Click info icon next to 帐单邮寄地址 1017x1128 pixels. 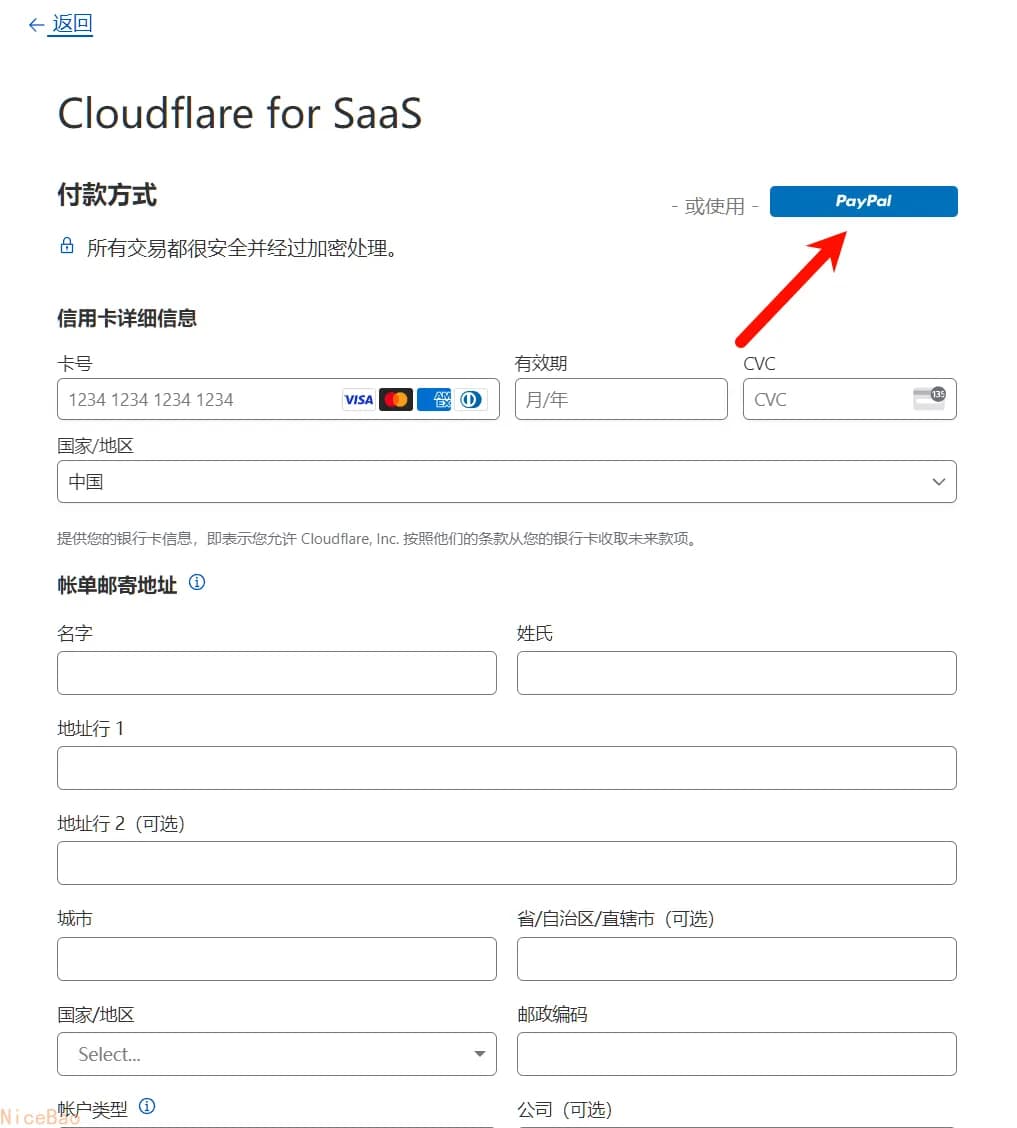197,582
